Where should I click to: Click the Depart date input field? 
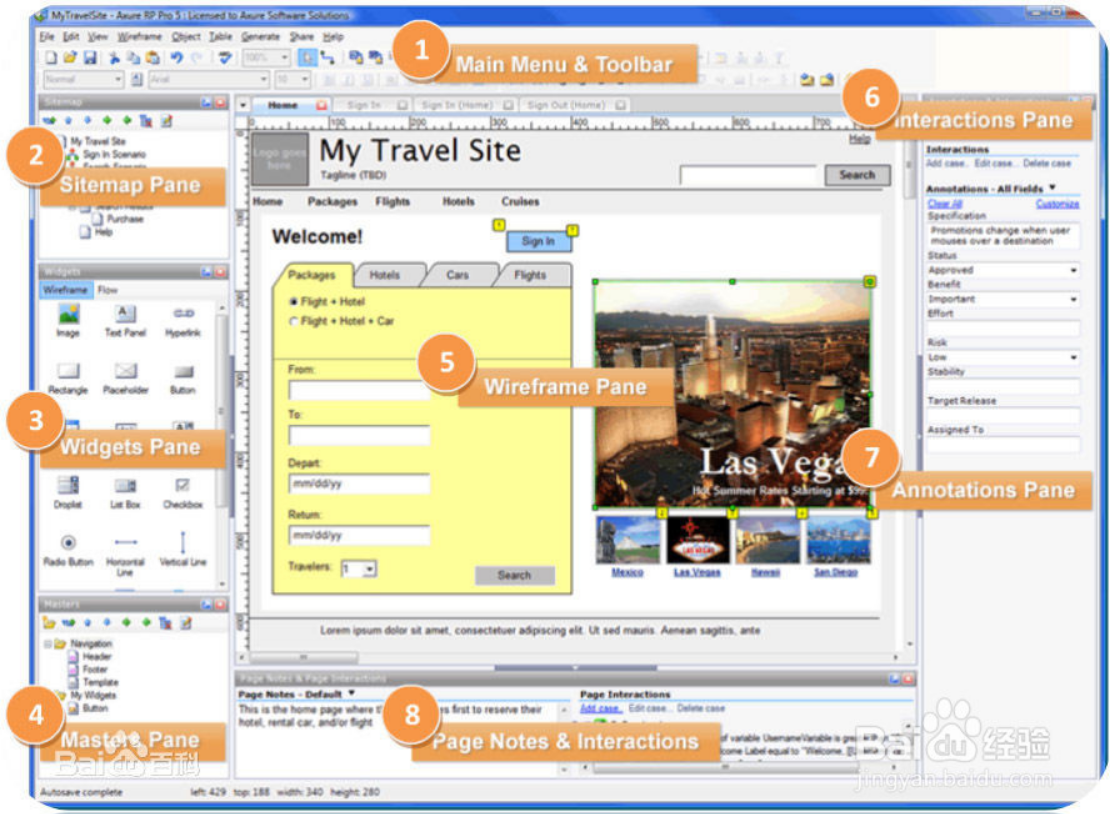(x=360, y=484)
